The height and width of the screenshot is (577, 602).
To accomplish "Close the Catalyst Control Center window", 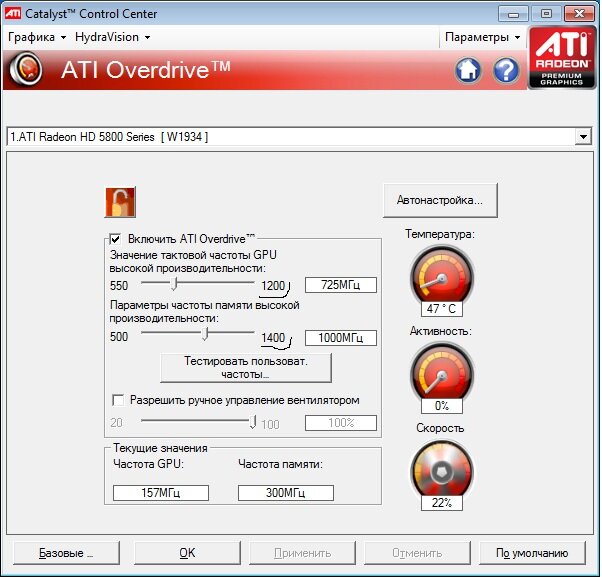I will [x=579, y=14].
